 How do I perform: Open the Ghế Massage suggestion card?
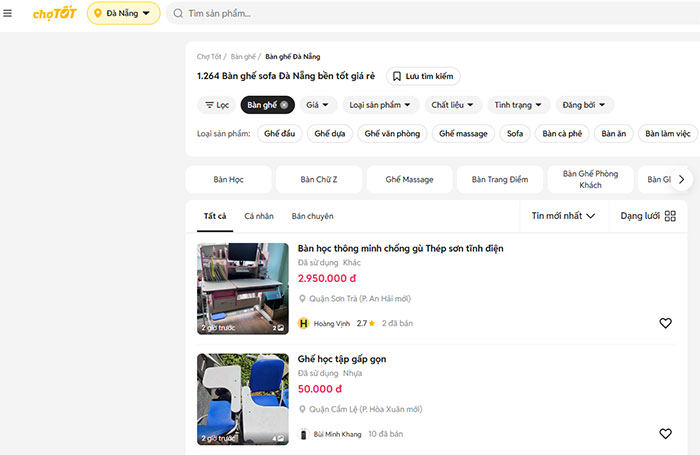(x=409, y=179)
